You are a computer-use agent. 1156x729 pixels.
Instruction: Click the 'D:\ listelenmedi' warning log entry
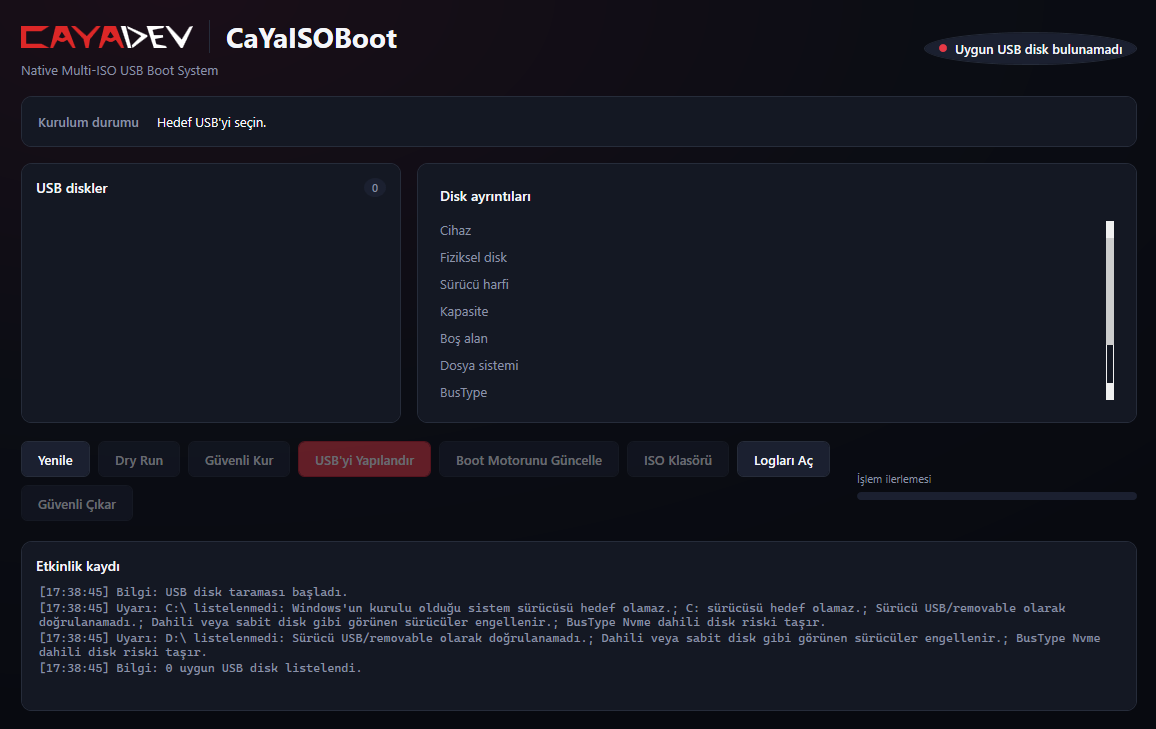569,645
